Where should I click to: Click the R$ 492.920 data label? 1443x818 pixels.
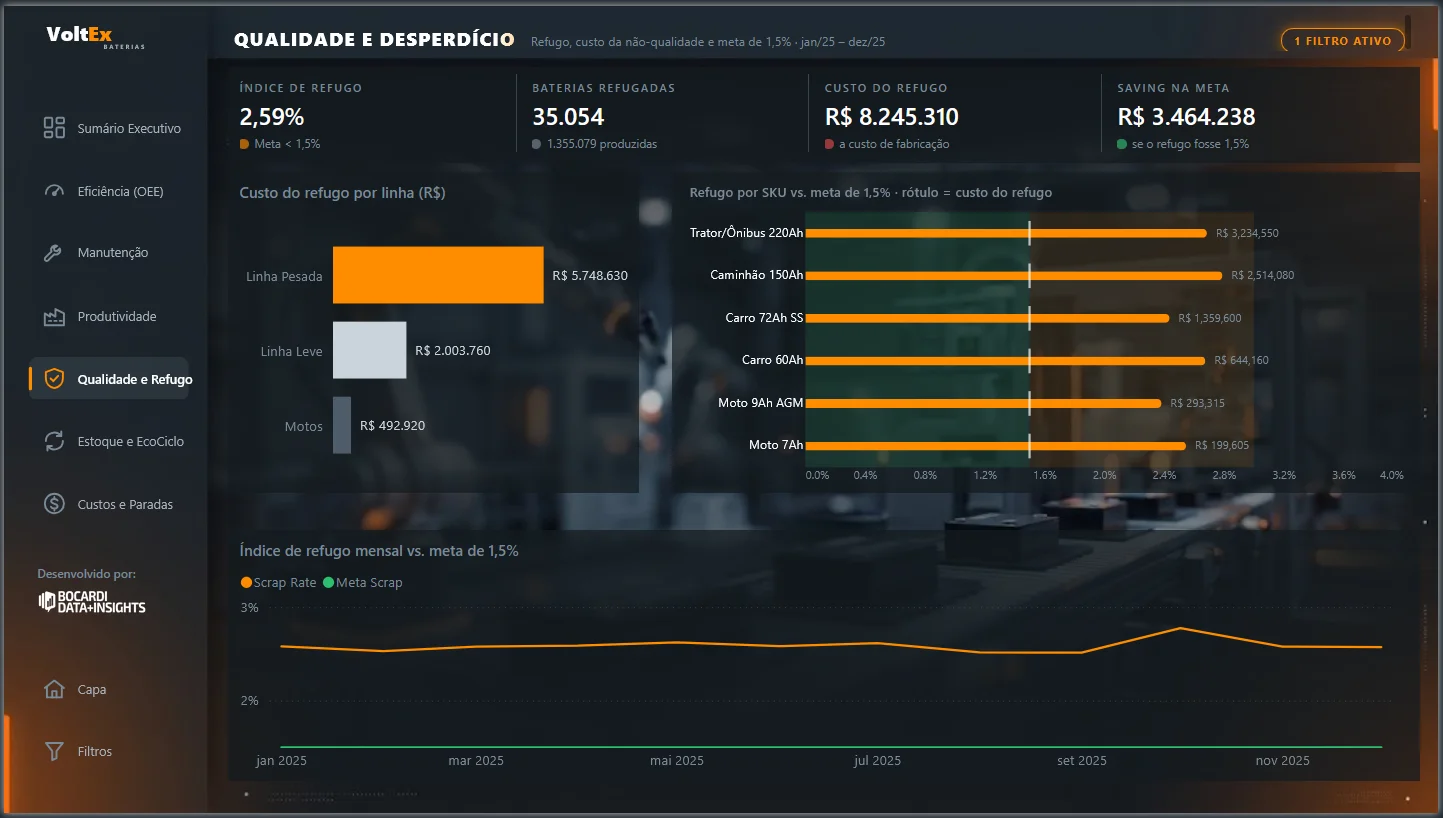pos(392,425)
